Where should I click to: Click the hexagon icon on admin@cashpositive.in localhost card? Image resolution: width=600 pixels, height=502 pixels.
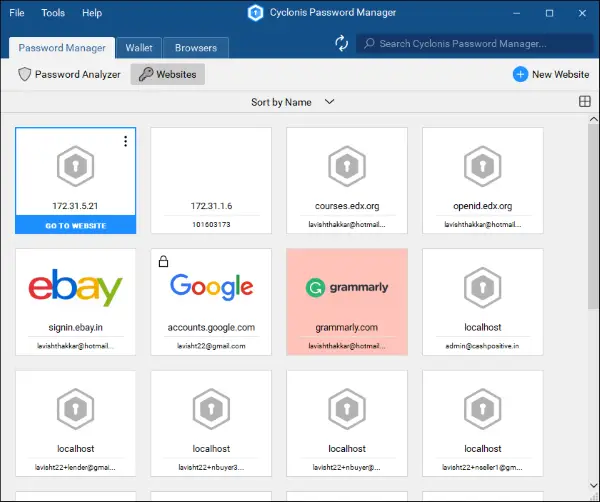click(x=483, y=288)
